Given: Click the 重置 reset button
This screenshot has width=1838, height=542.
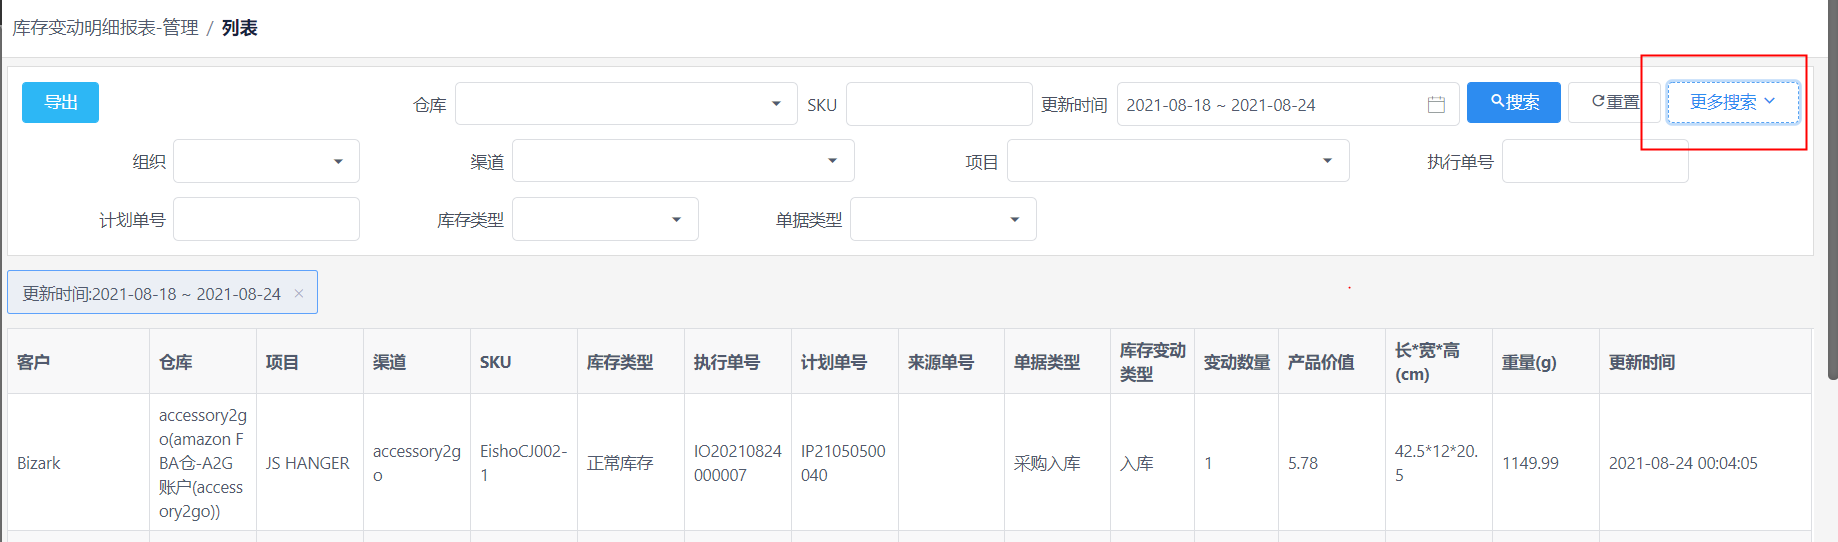Looking at the screenshot, I should (1614, 102).
